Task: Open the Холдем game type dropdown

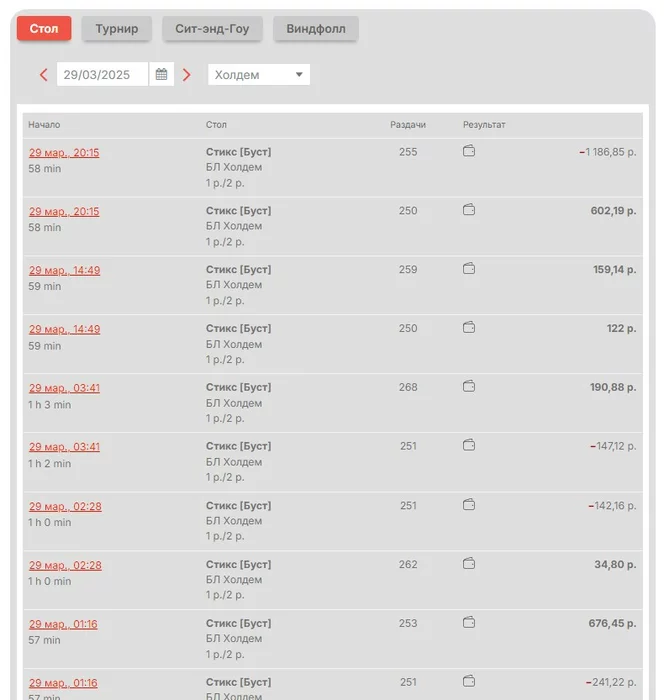Action: [259, 75]
